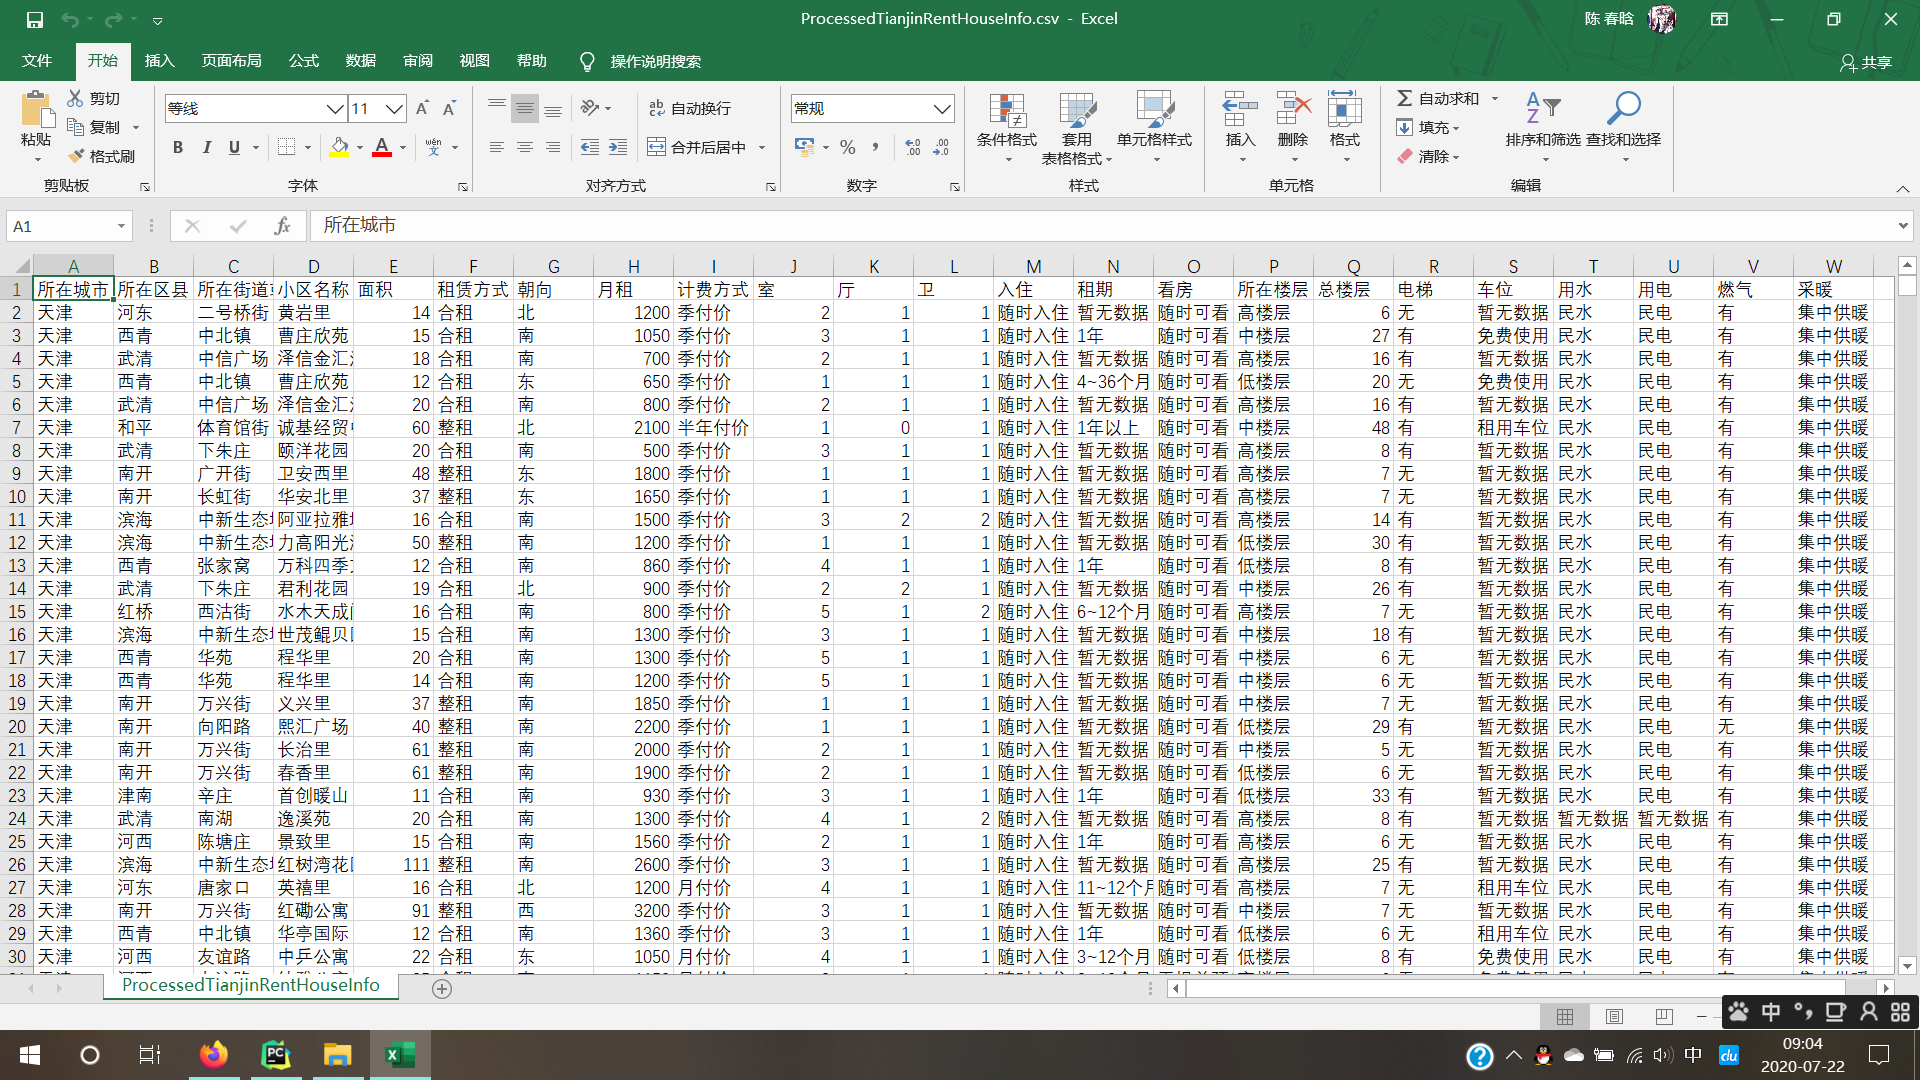Open PyCharm from the taskbar
1920x1080 pixels.
click(275, 1055)
